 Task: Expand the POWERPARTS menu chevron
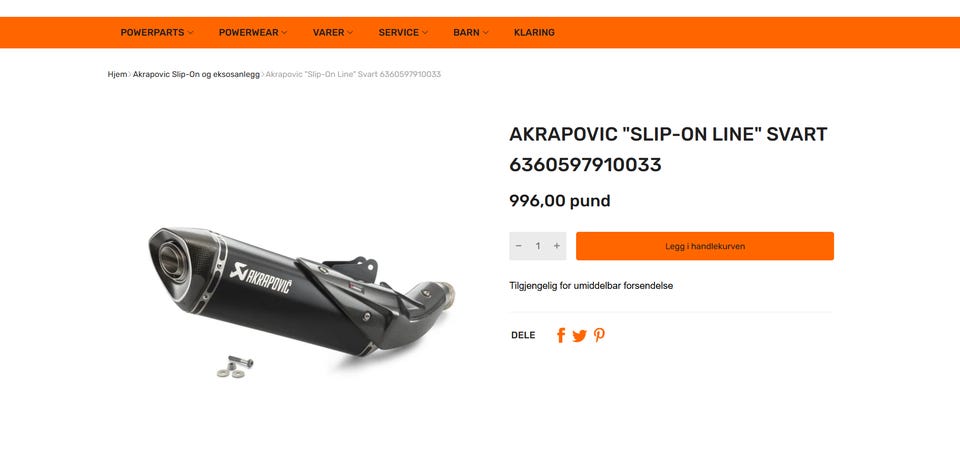pyautogui.click(x=190, y=32)
